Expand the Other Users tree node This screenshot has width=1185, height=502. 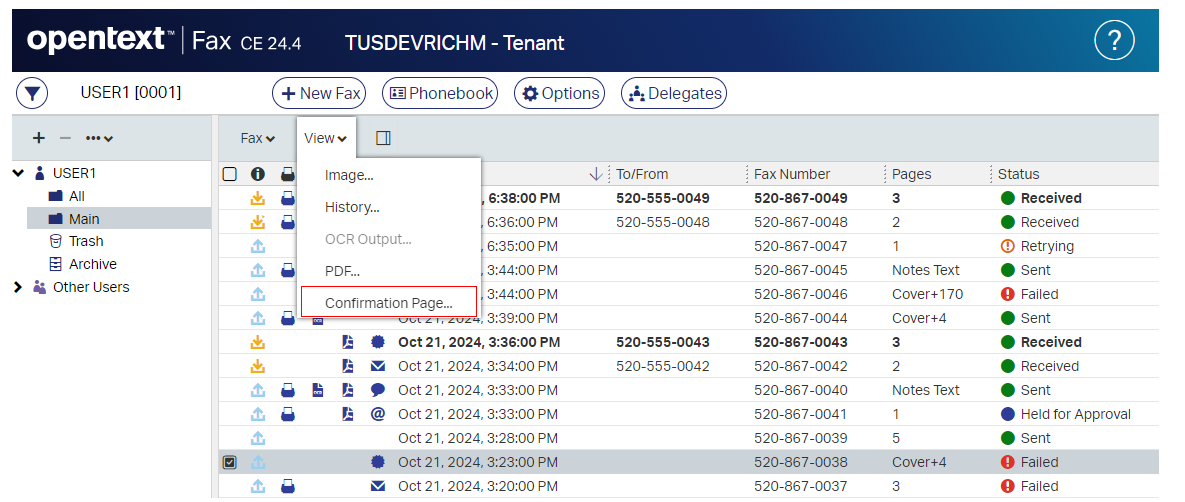click(x=18, y=287)
